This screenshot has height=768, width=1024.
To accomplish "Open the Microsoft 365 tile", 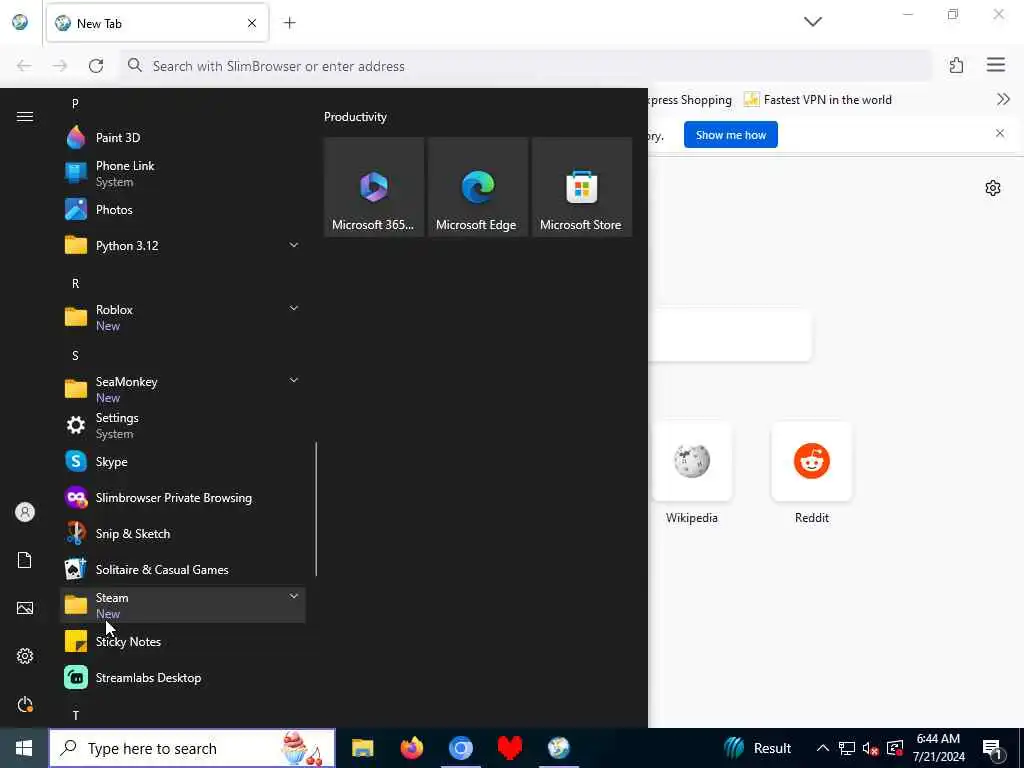I will click(x=374, y=187).
